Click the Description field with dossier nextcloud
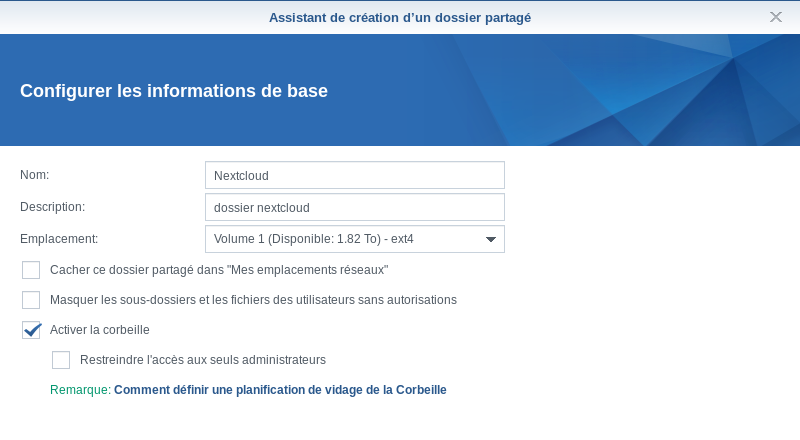This screenshot has width=800, height=440. pos(354,207)
